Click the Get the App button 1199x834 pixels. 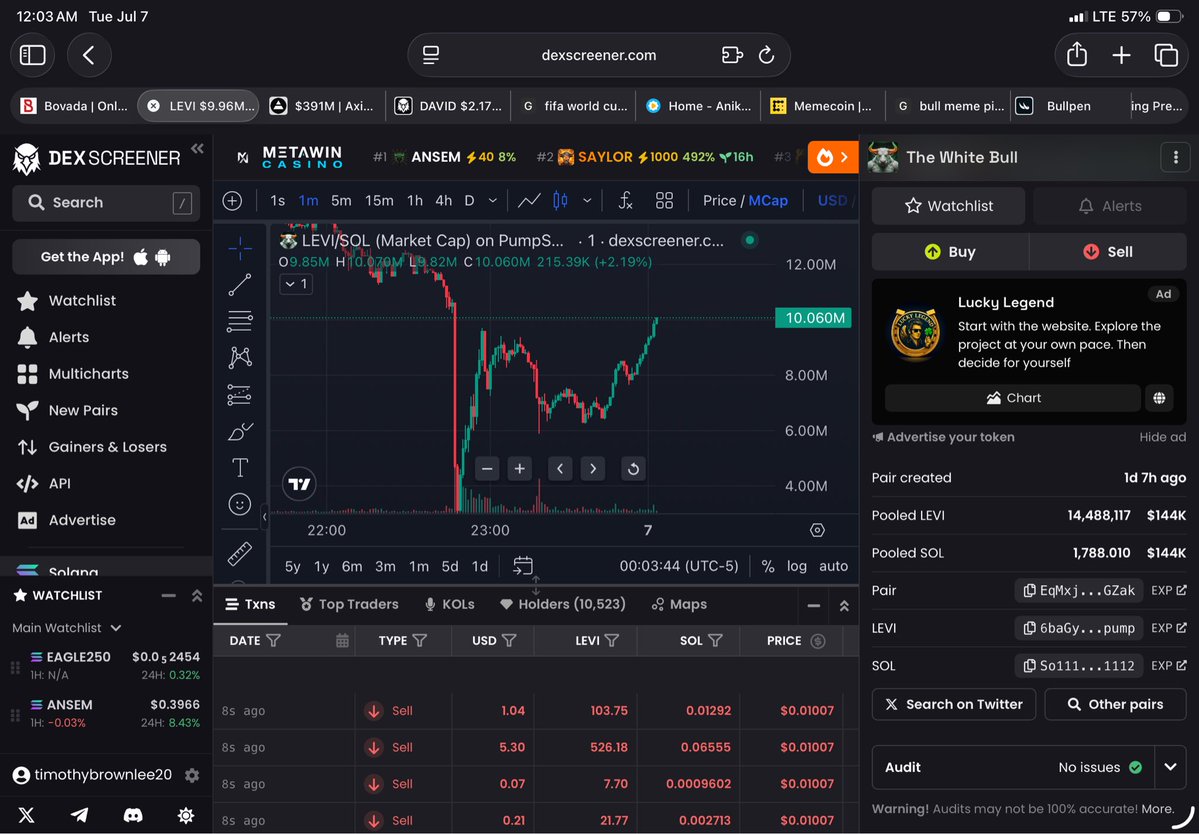tap(106, 257)
